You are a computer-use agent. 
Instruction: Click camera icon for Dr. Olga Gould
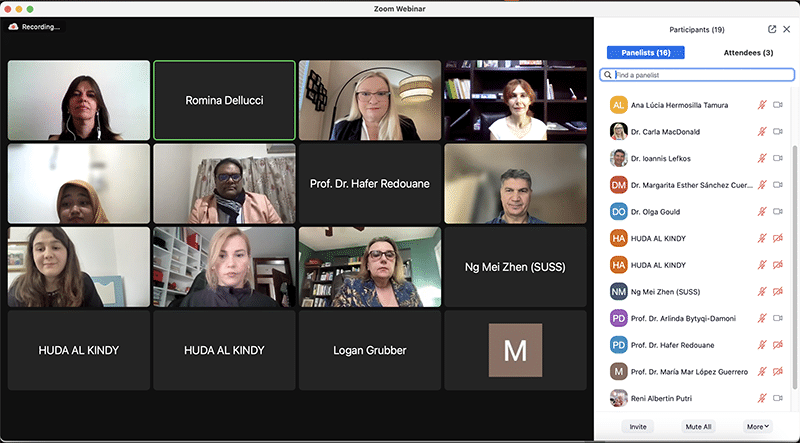(x=778, y=211)
